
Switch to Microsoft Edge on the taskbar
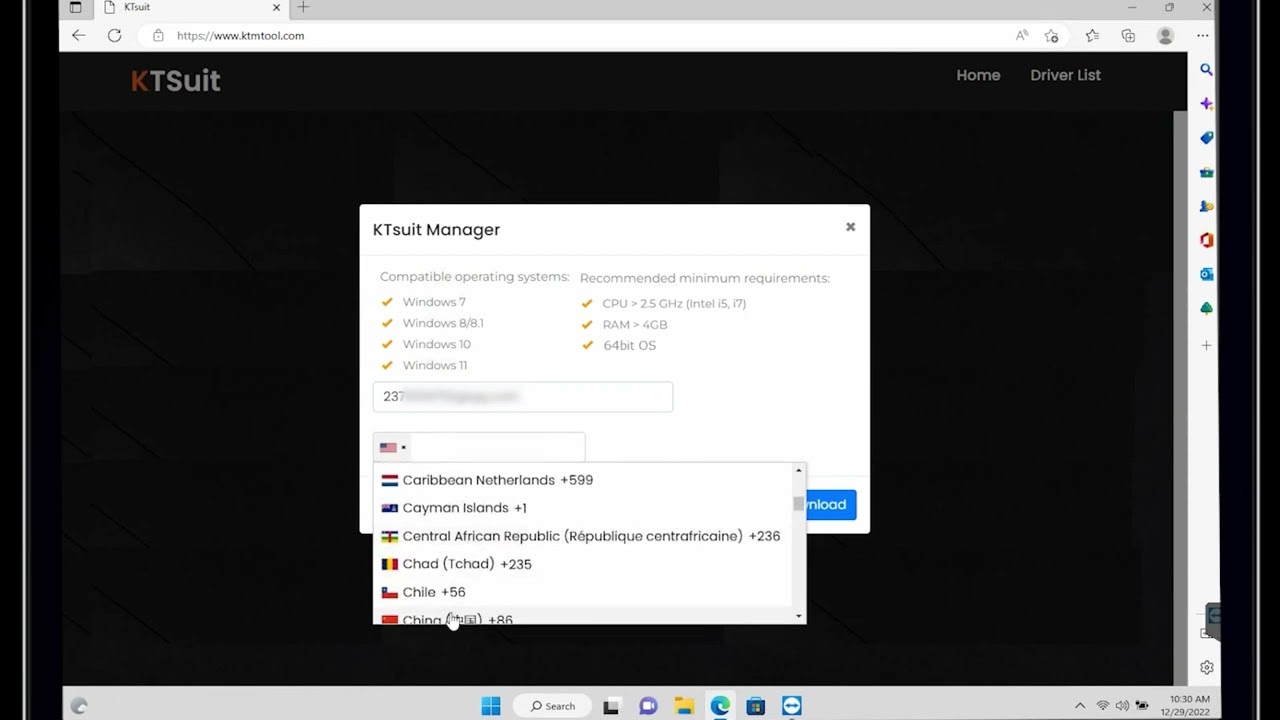click(720, 706)
